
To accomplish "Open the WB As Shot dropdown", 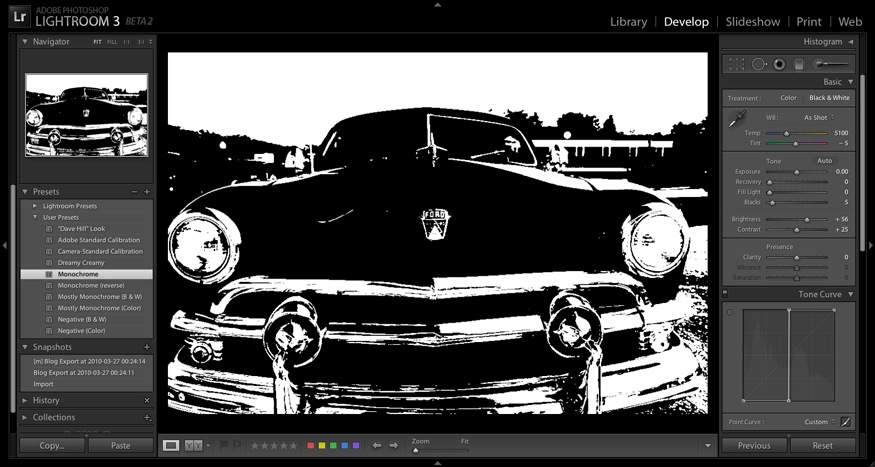I will (819, 117).
